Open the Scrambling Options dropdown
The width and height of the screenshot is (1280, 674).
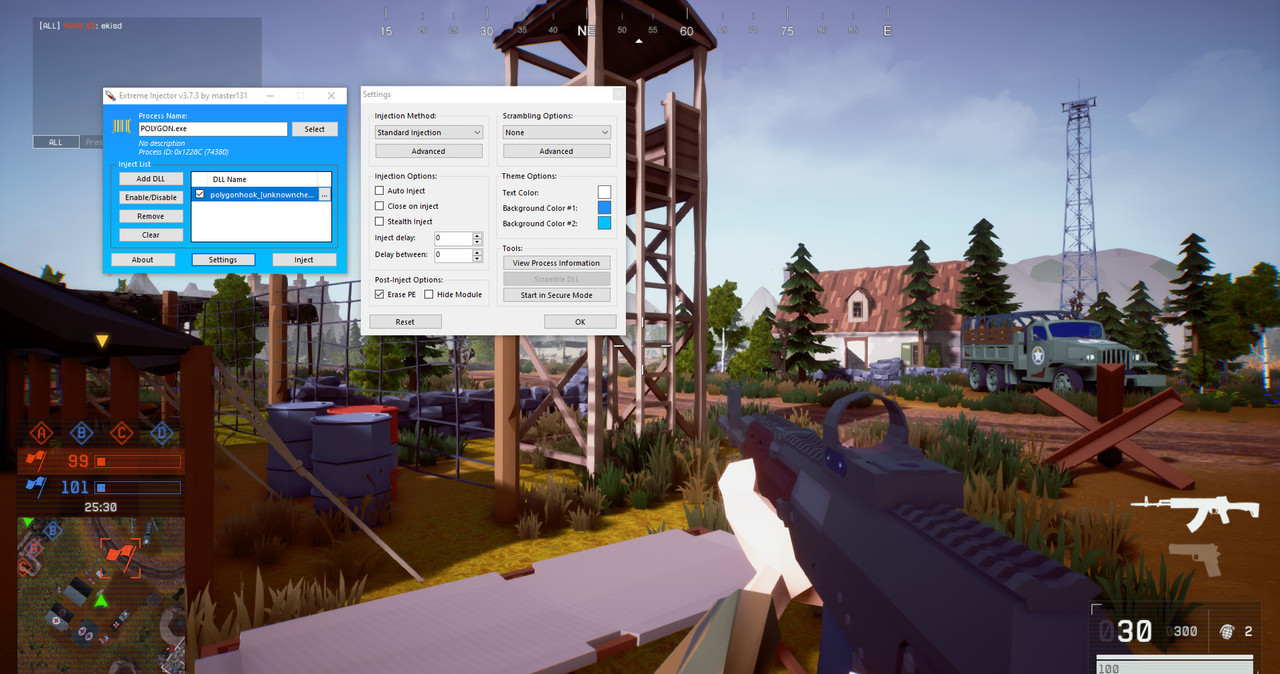[556, 132]
